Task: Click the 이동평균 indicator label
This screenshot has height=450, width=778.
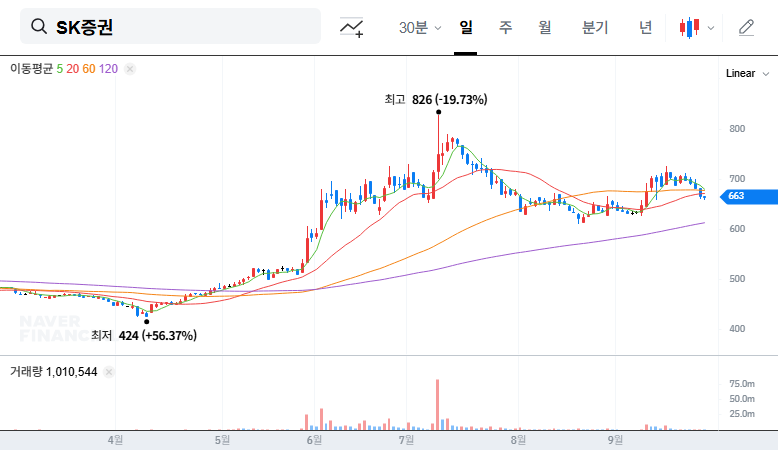Action: [x=31, y=68]
